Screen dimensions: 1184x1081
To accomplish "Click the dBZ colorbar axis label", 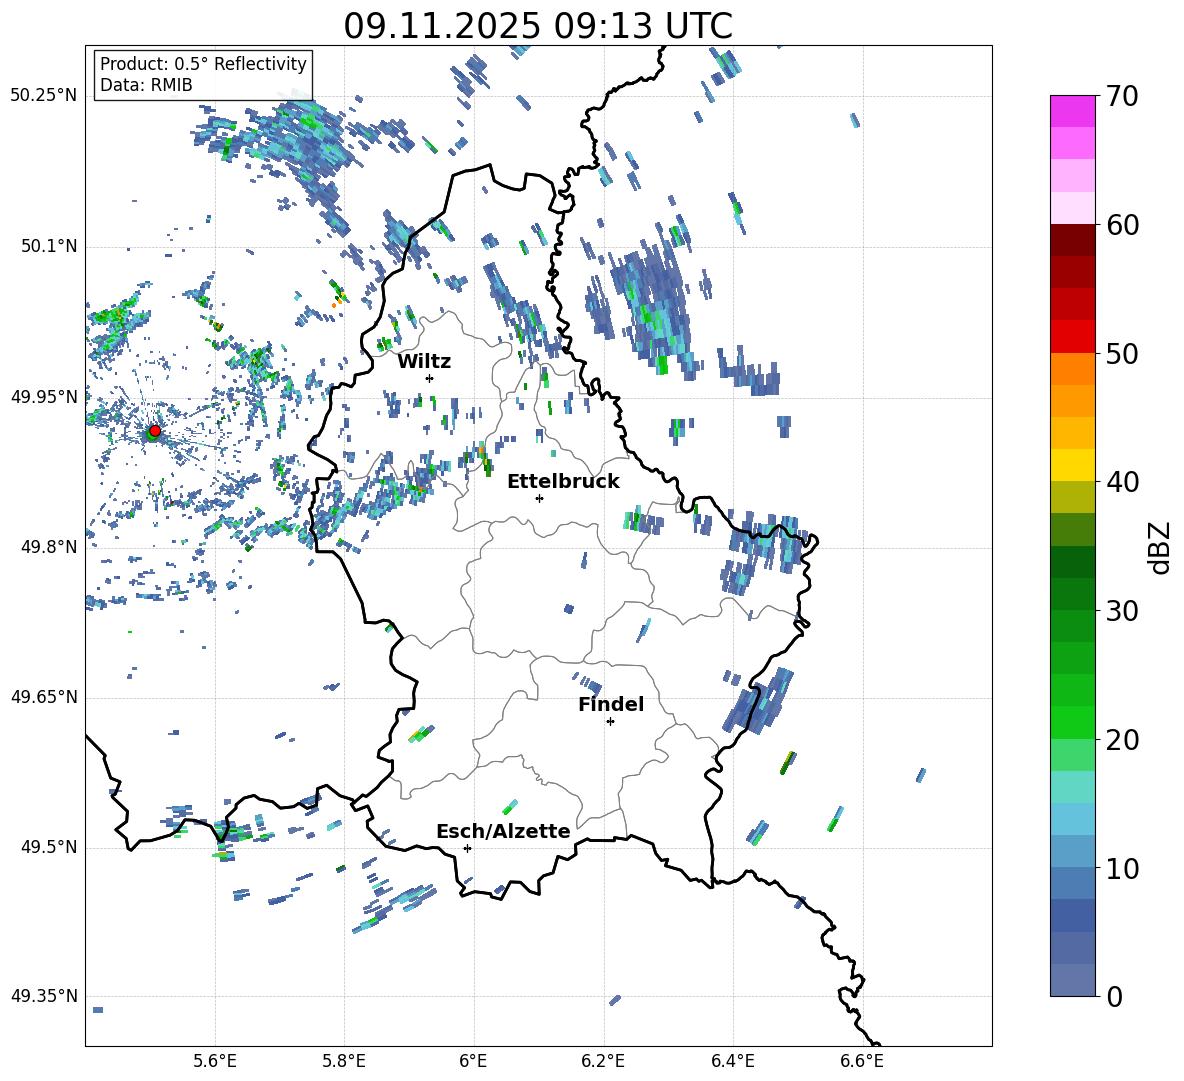I will pyautogui.click(x=1159, y=547).
